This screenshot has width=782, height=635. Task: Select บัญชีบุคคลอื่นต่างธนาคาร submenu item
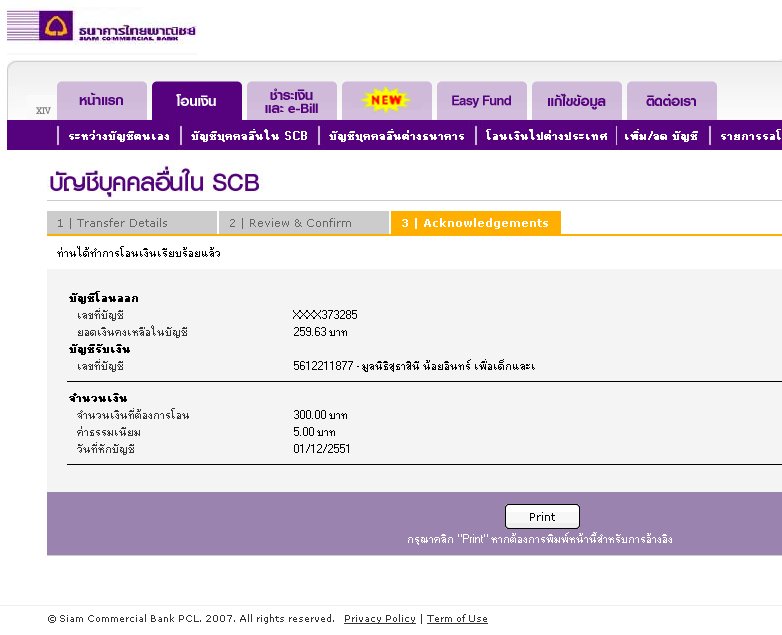click(x=397, y=136)
